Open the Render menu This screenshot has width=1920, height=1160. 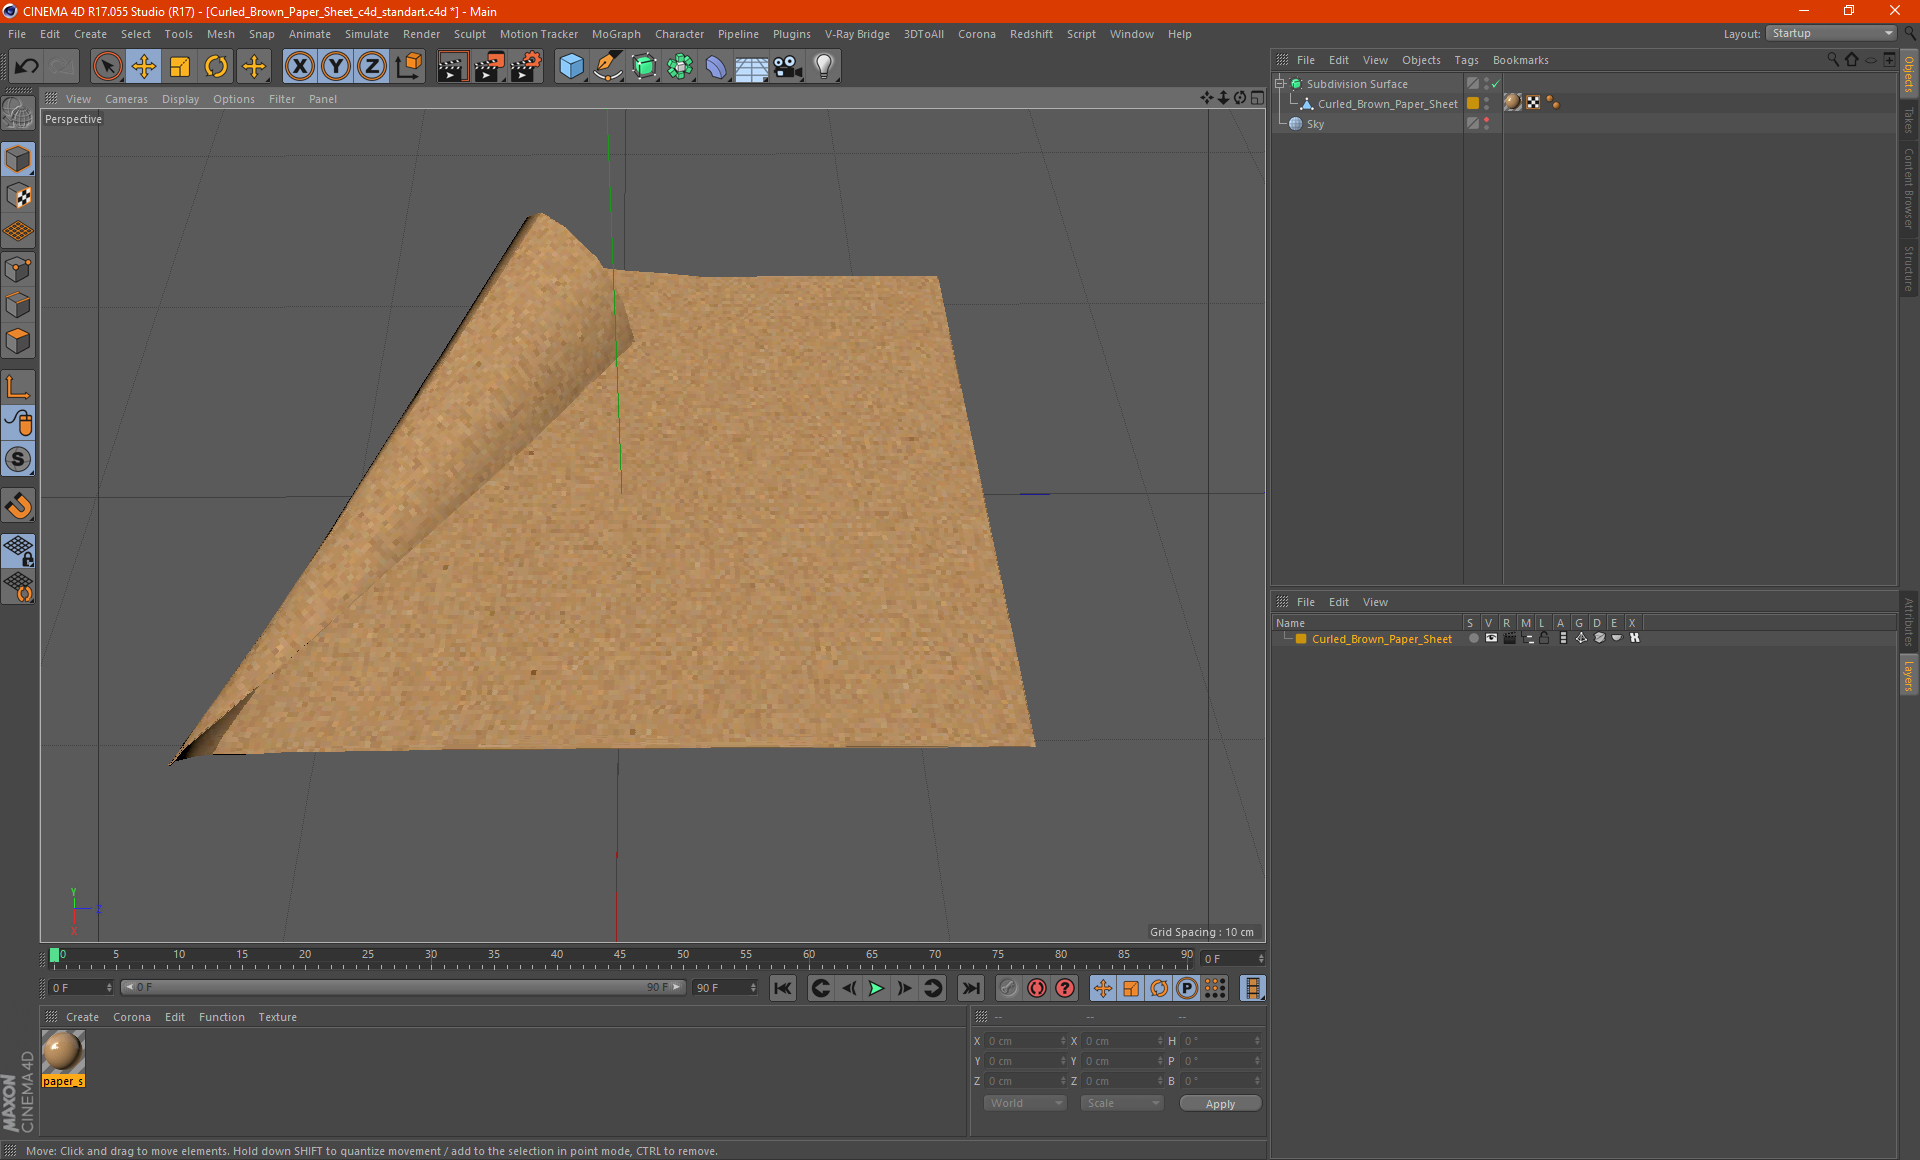coord(421,34)
